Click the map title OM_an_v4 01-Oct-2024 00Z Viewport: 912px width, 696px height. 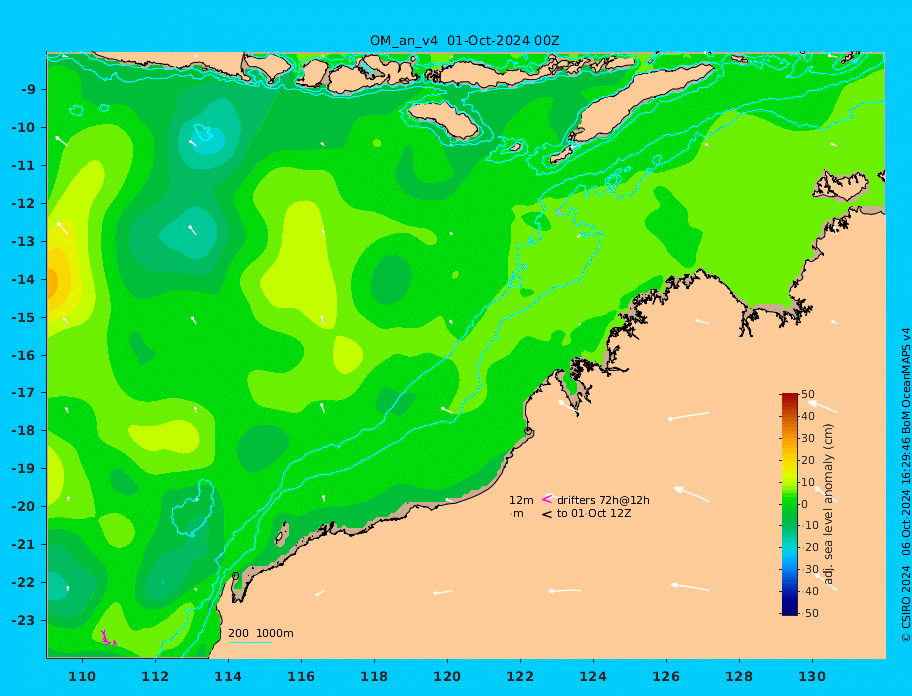pos(465,41)
